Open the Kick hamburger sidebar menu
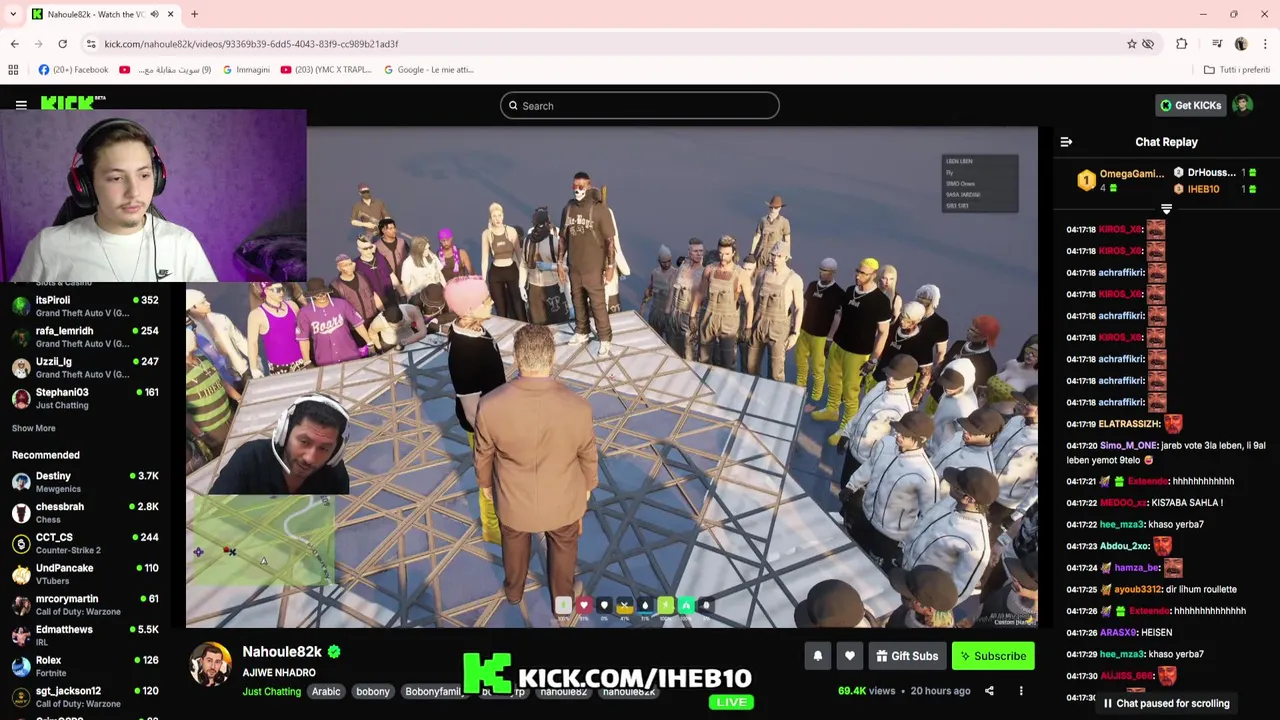Image resolution: width=1280 pixels, height=720 pixels. (x=21, y=104)
